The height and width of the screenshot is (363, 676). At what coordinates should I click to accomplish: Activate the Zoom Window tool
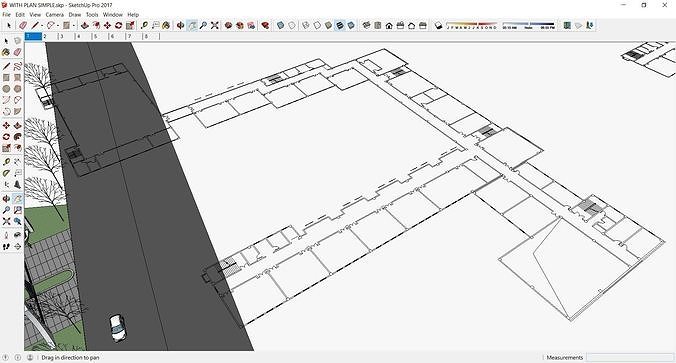(x=17, y=210)
